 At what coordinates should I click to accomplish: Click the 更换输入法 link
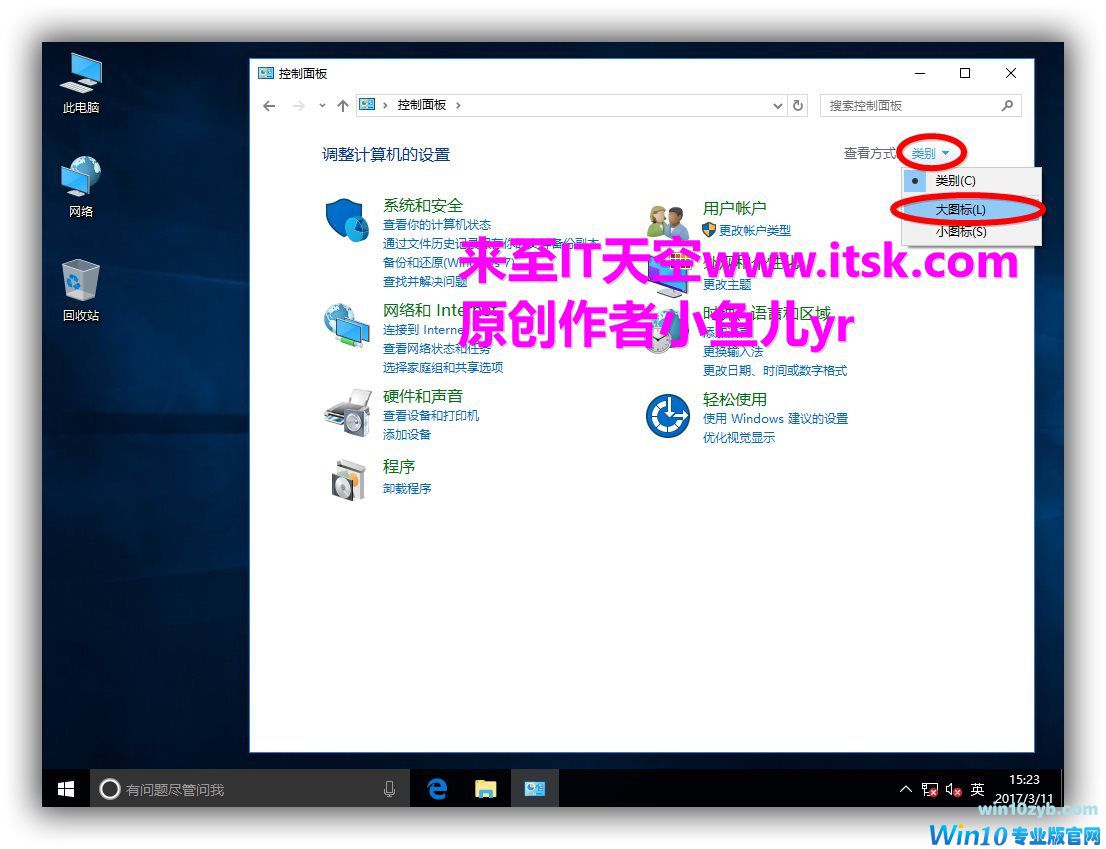coord(733,351)
